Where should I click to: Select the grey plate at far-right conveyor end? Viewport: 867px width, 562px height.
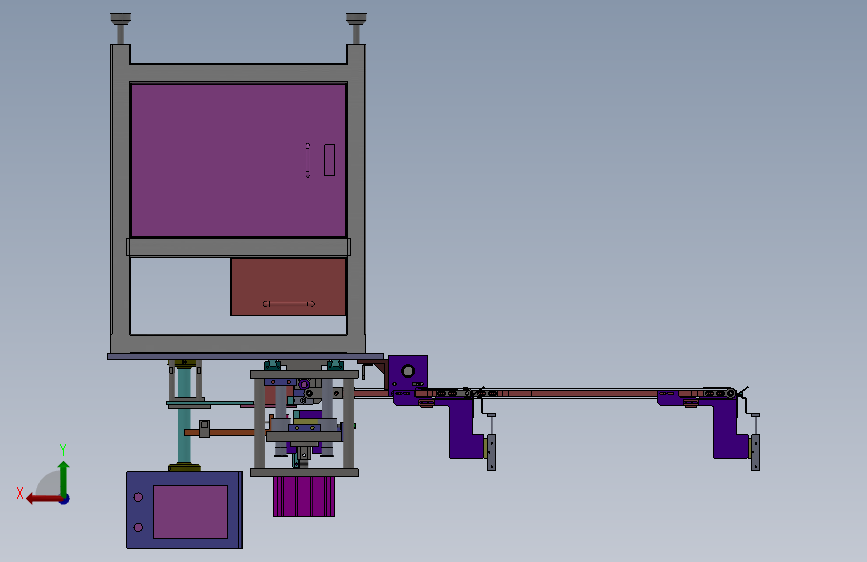755,452
